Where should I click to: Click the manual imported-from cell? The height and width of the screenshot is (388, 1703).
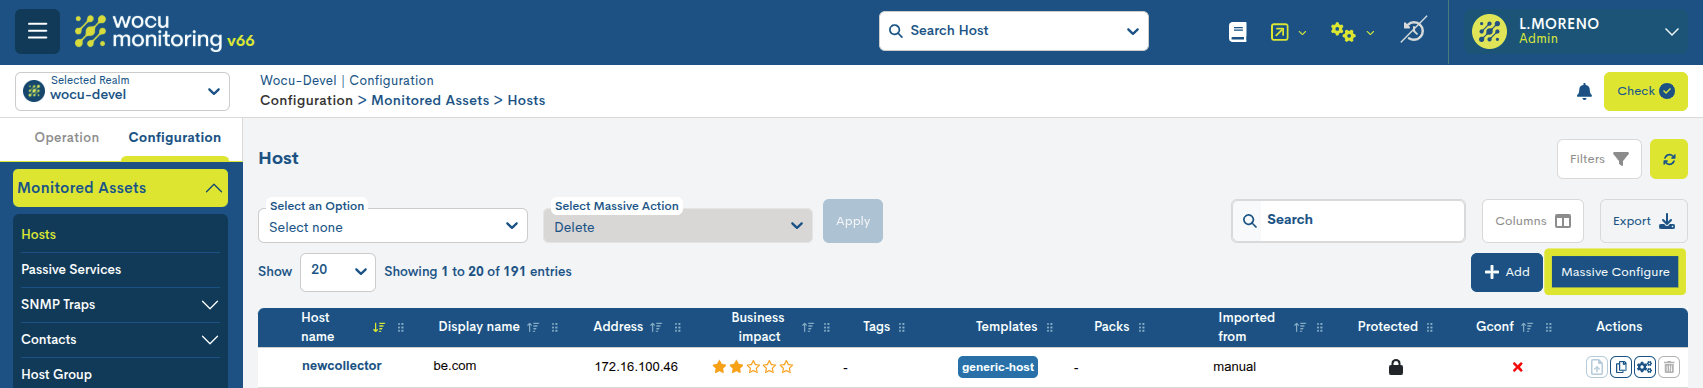point(1234,367)
